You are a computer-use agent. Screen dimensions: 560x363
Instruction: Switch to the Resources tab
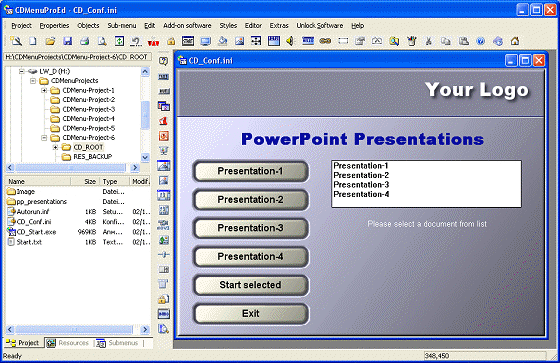click(x=68, y=343)
